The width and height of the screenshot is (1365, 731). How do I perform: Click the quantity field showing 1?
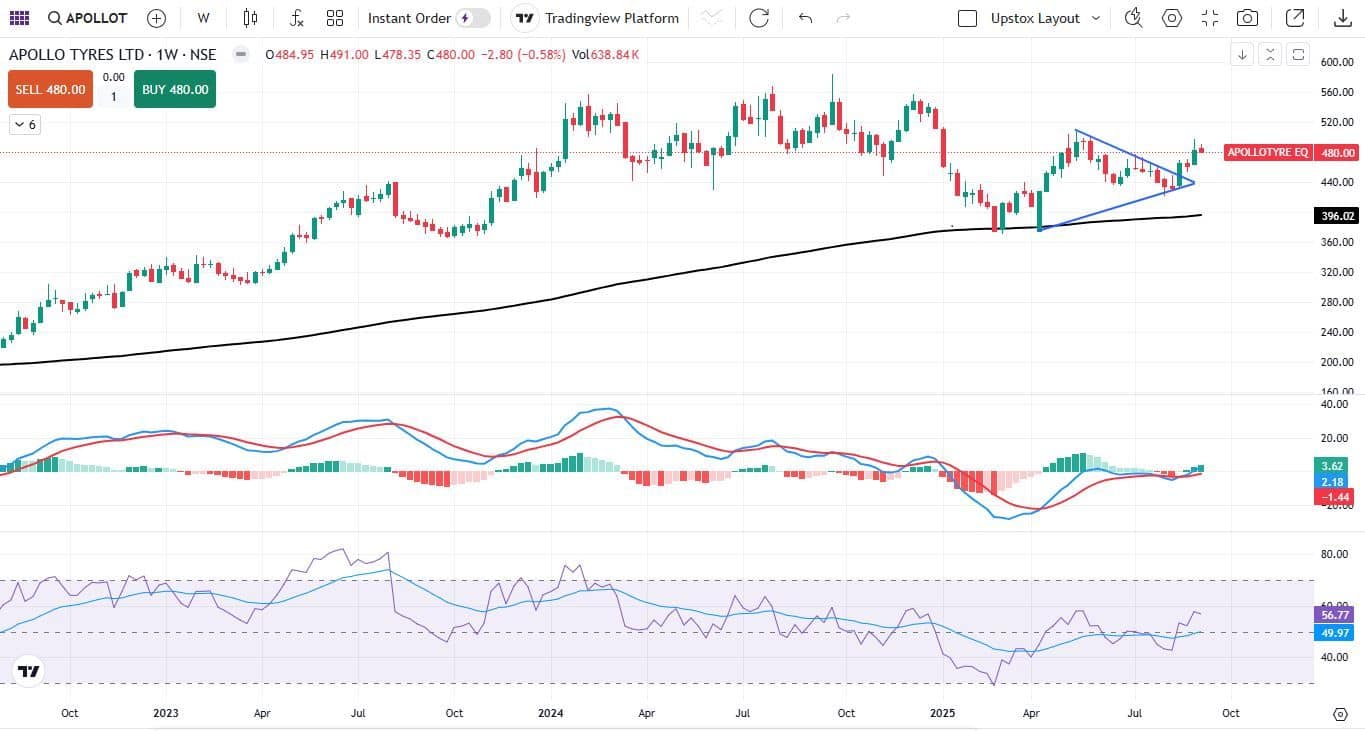[x=113, y=97]
